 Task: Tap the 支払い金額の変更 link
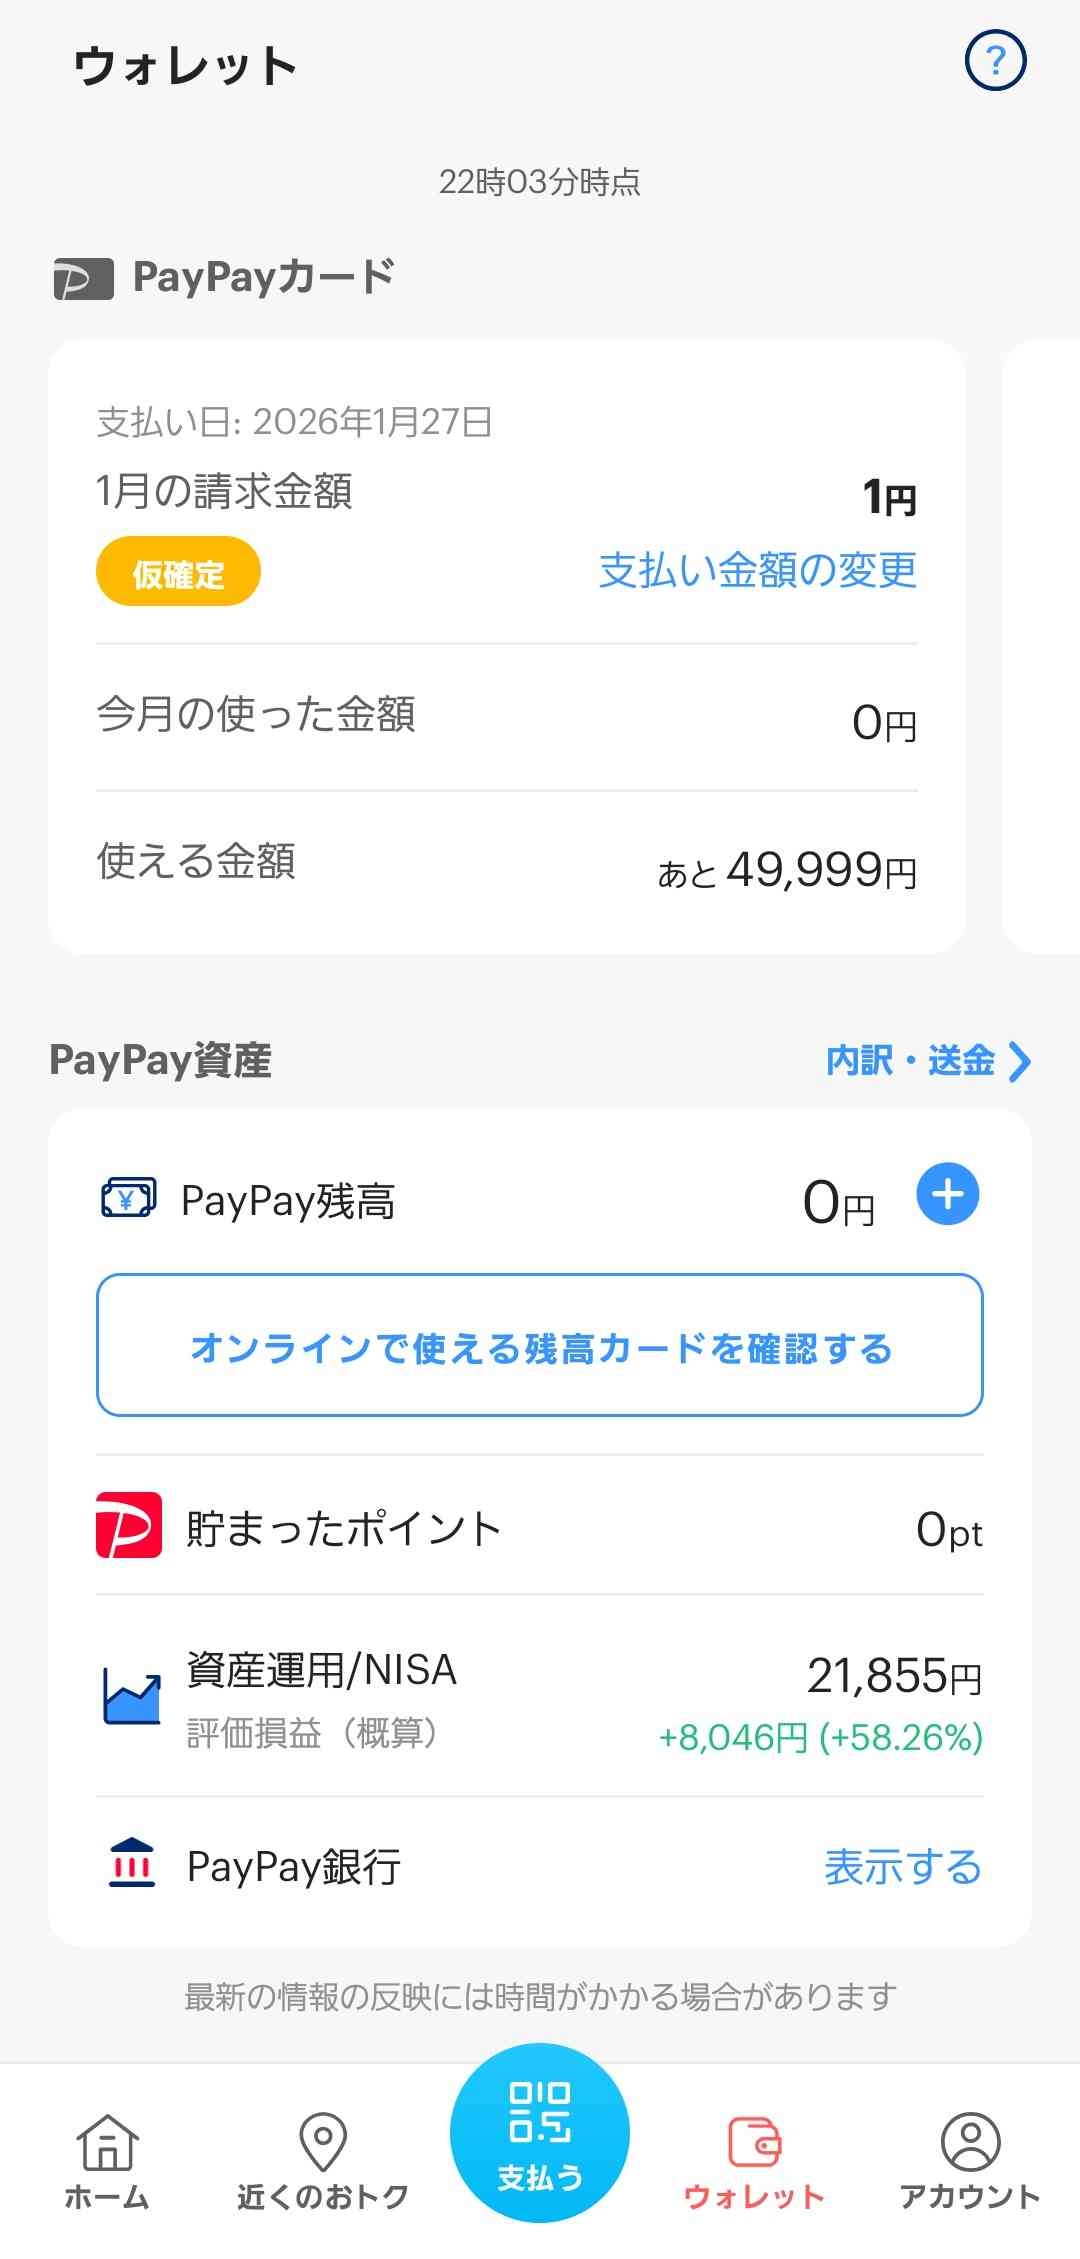[757, 570]
